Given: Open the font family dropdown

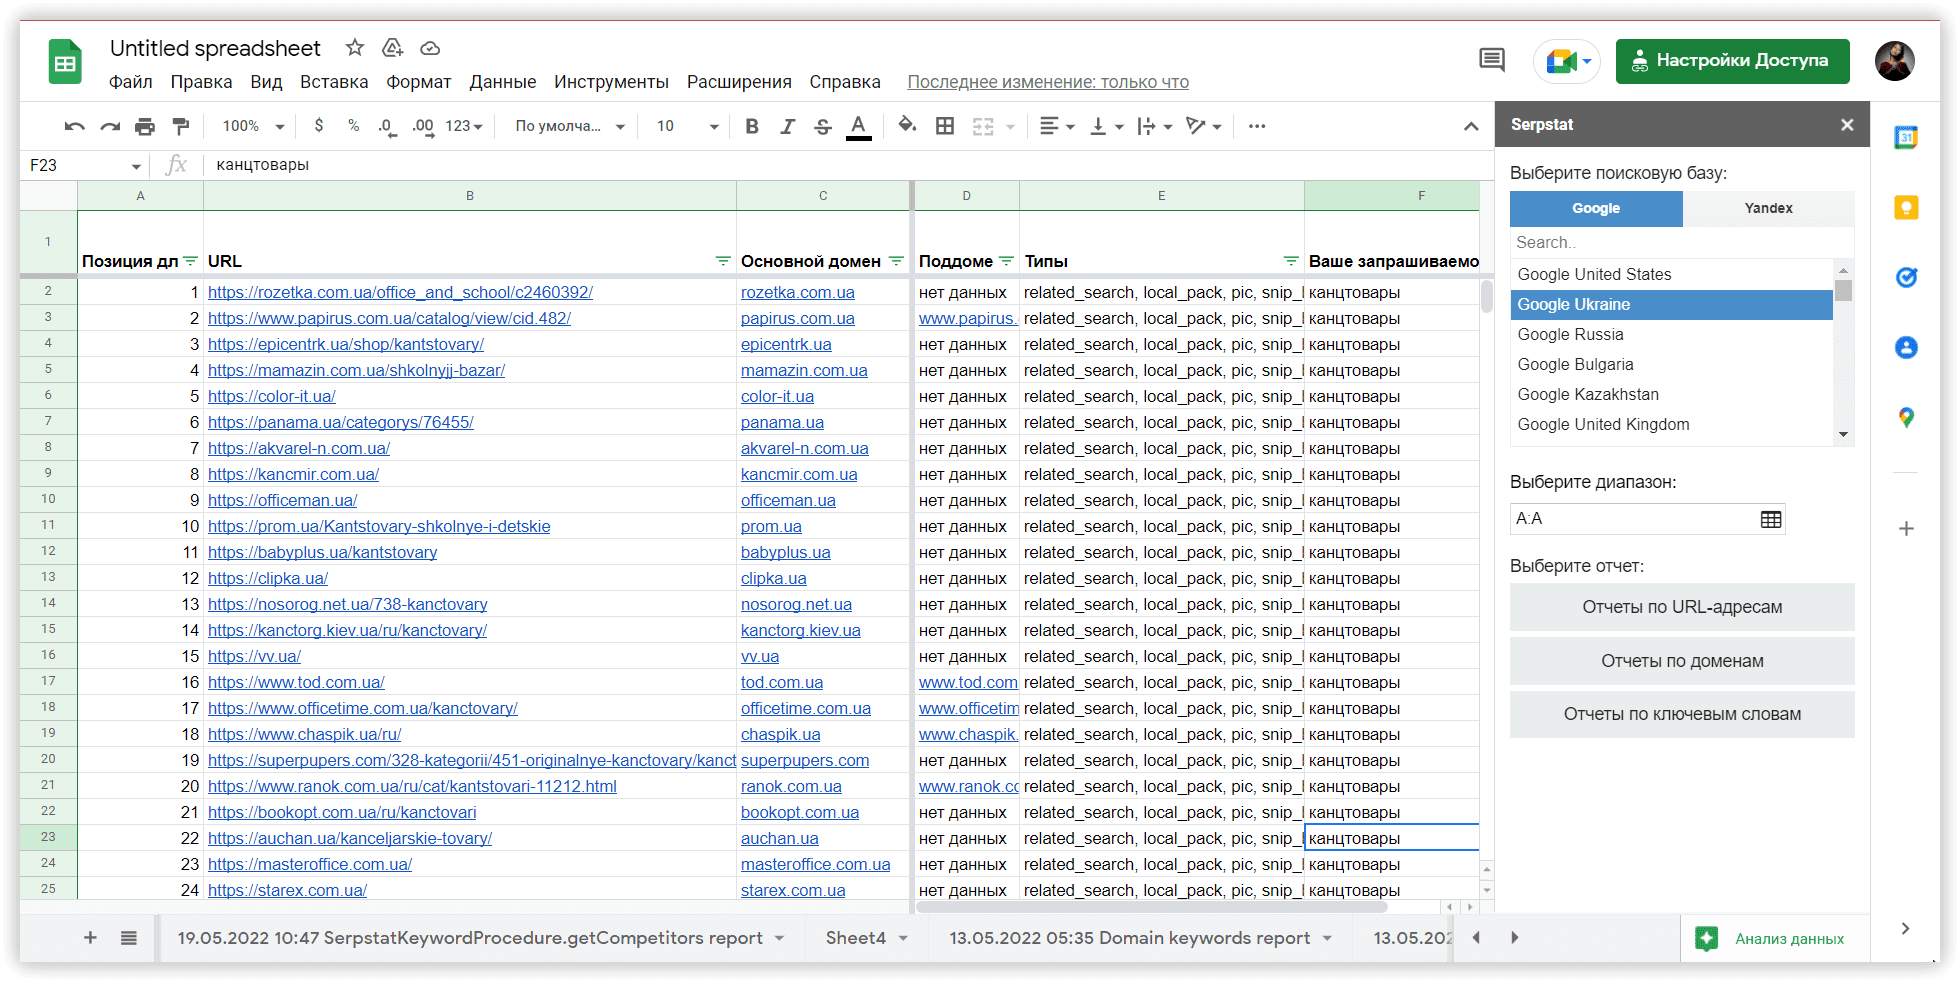Looking at the screenshot, I should coord(570,126).
